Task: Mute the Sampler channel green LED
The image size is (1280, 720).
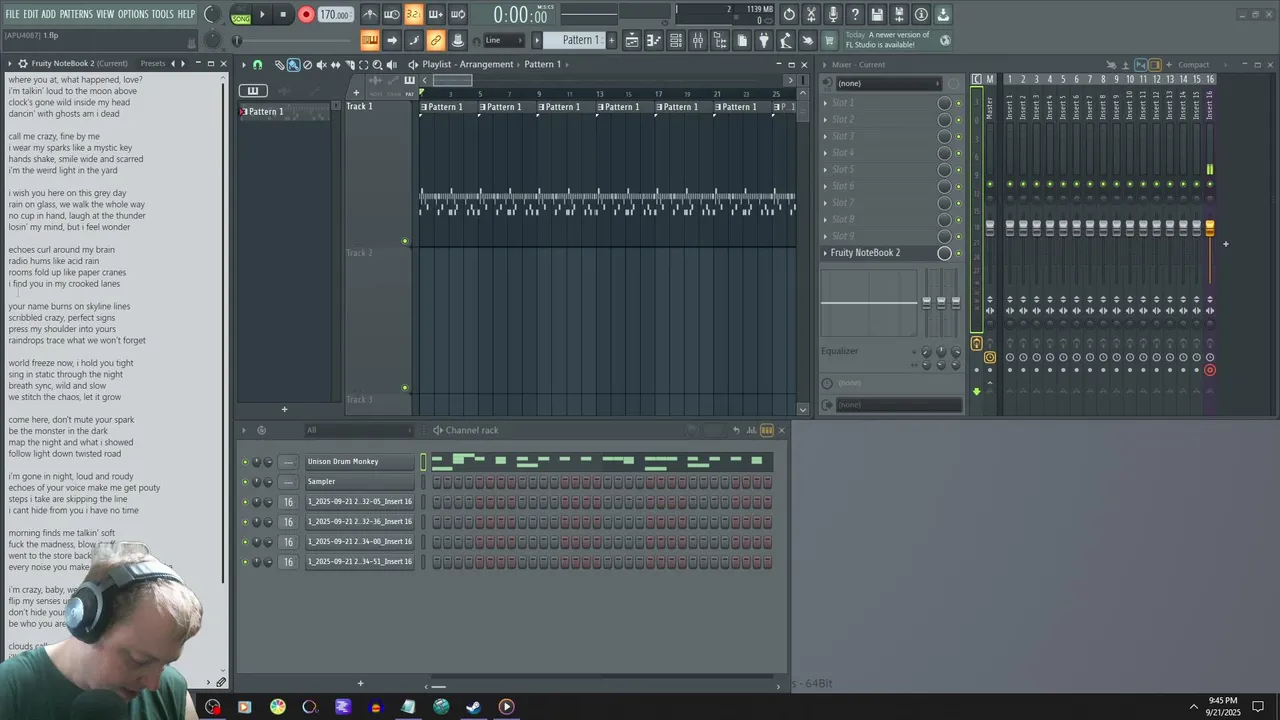Action: click(x=245, y=482)
